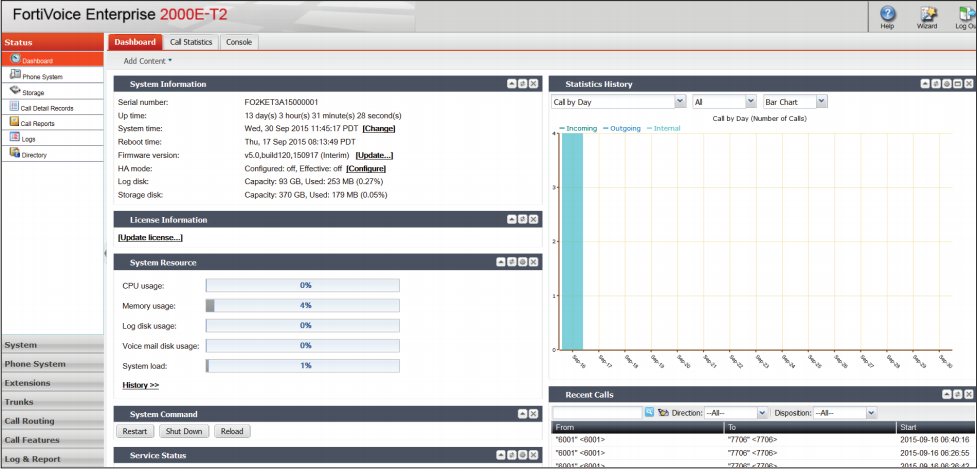
Task: Expand the Phone System menu section
Action: pos(52,364)
